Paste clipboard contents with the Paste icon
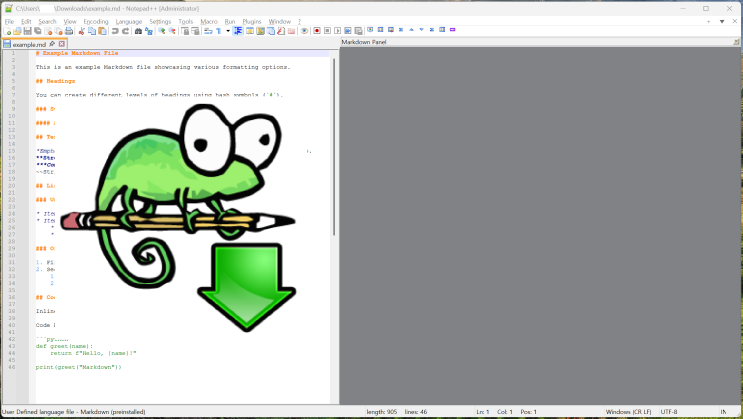Image resolution: width=743 pixels, height=419 pixels. pyautogui.click(x=102, y=31)
